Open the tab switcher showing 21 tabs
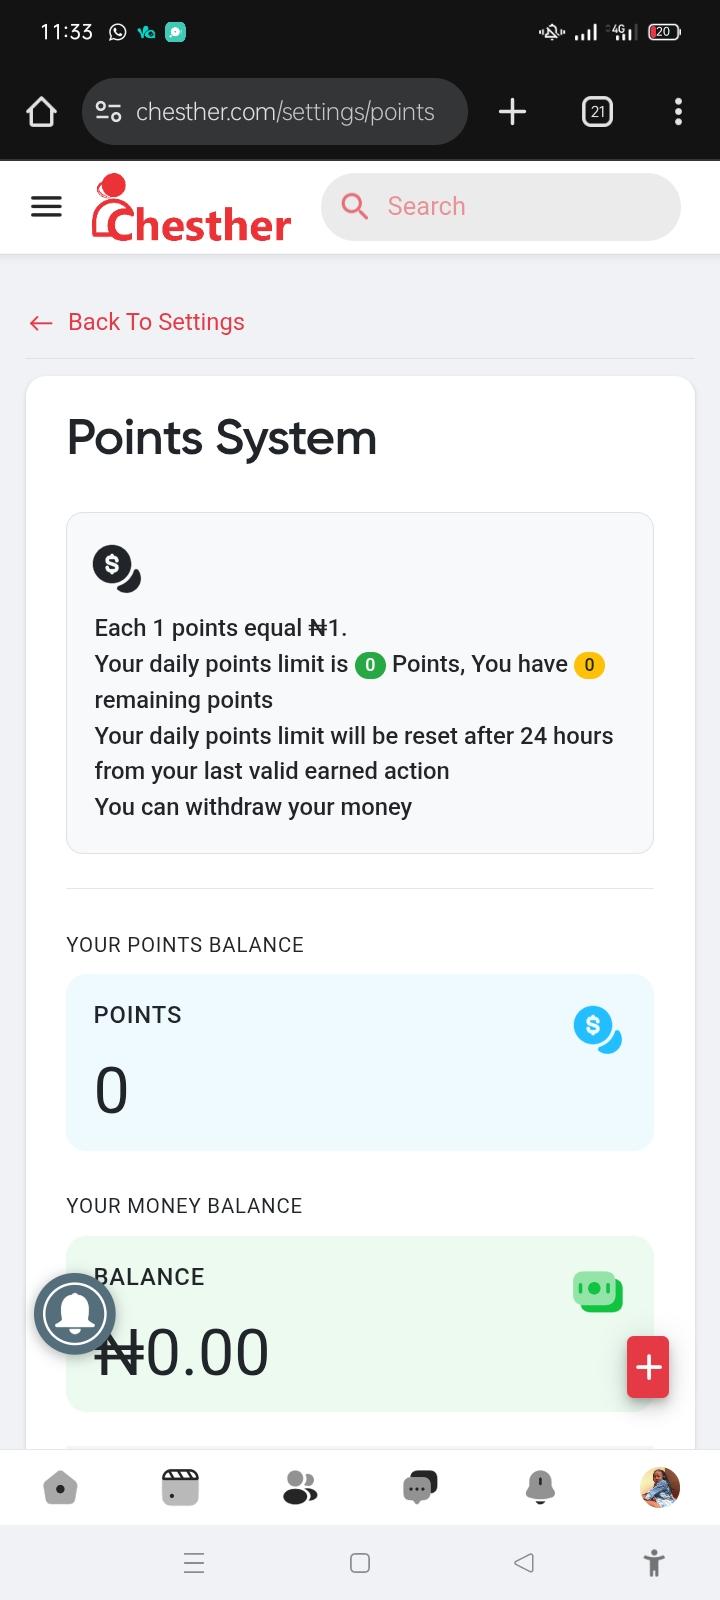The image size is (720, 1600). point(597,112)
